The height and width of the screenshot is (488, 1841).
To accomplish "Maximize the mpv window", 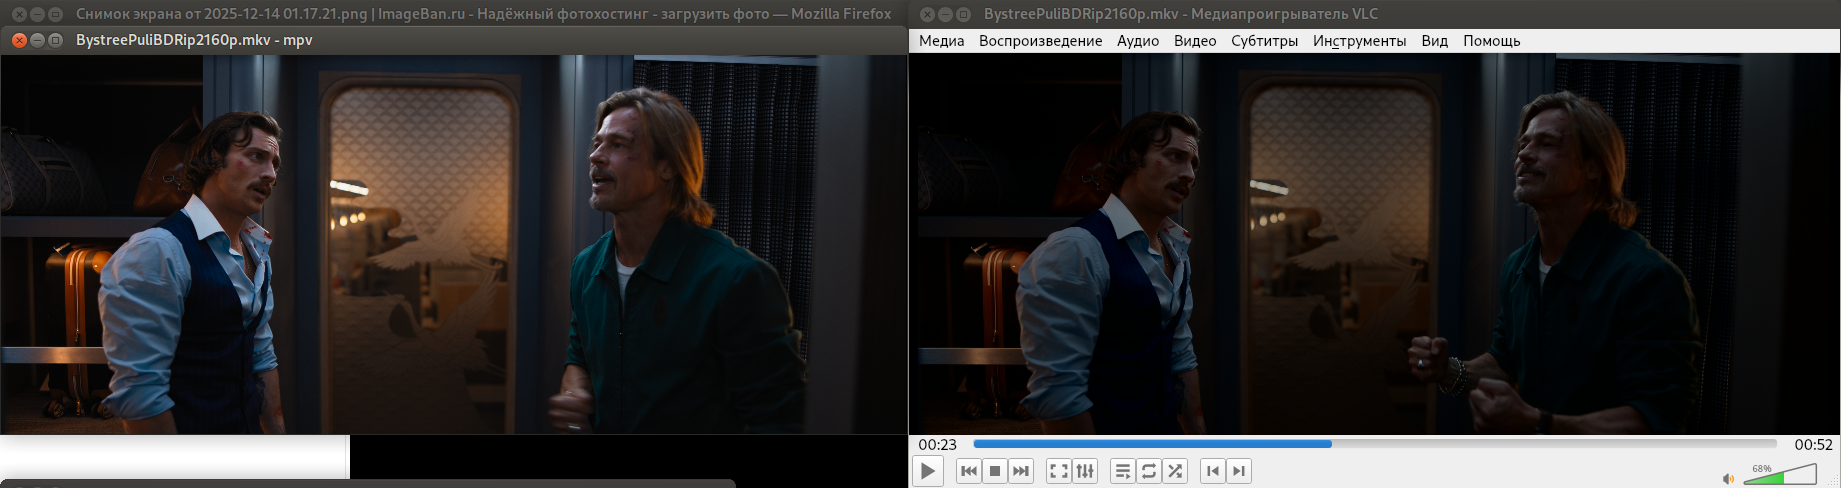I will (x=55, y=40).
